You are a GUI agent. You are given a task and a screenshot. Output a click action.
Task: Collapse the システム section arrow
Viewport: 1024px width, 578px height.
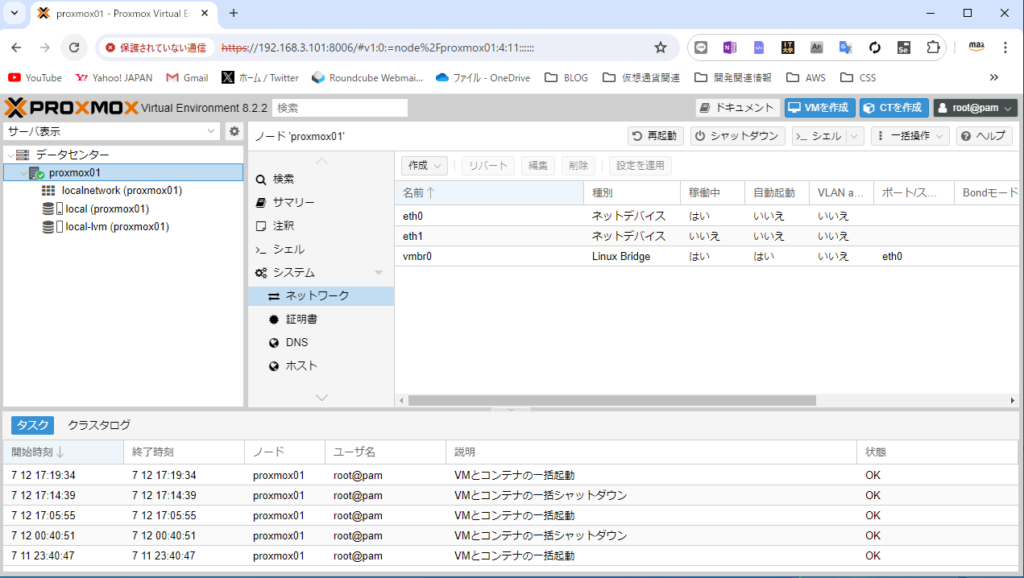(378, 273)
